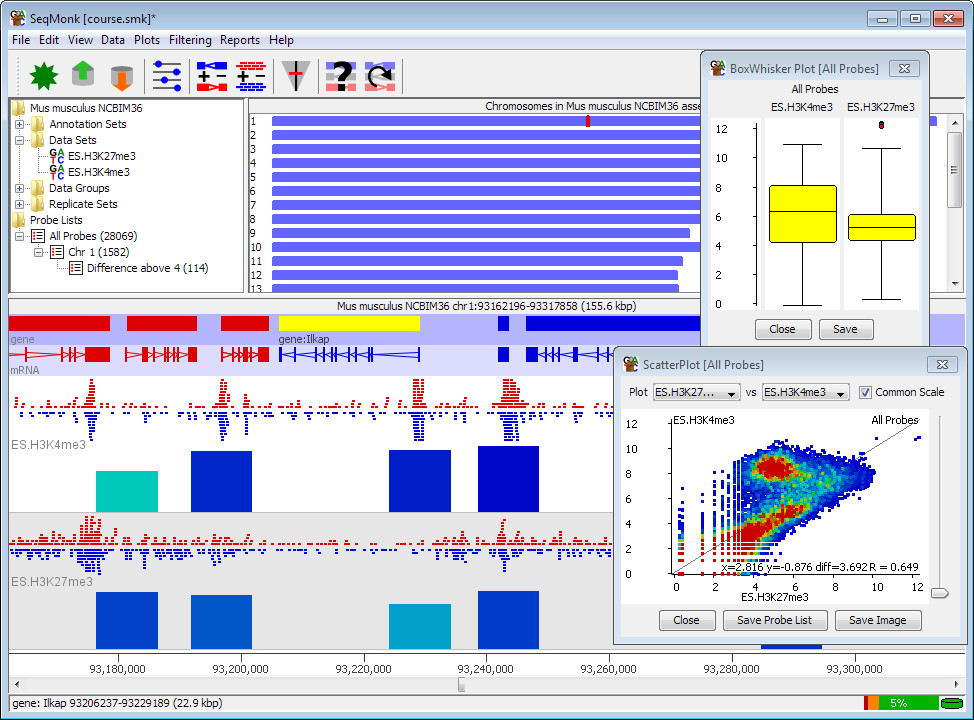Viewport: 974px width, 720px height.
Task: Click the SeqMonk application icon in title bar
Action: point(17,17)
